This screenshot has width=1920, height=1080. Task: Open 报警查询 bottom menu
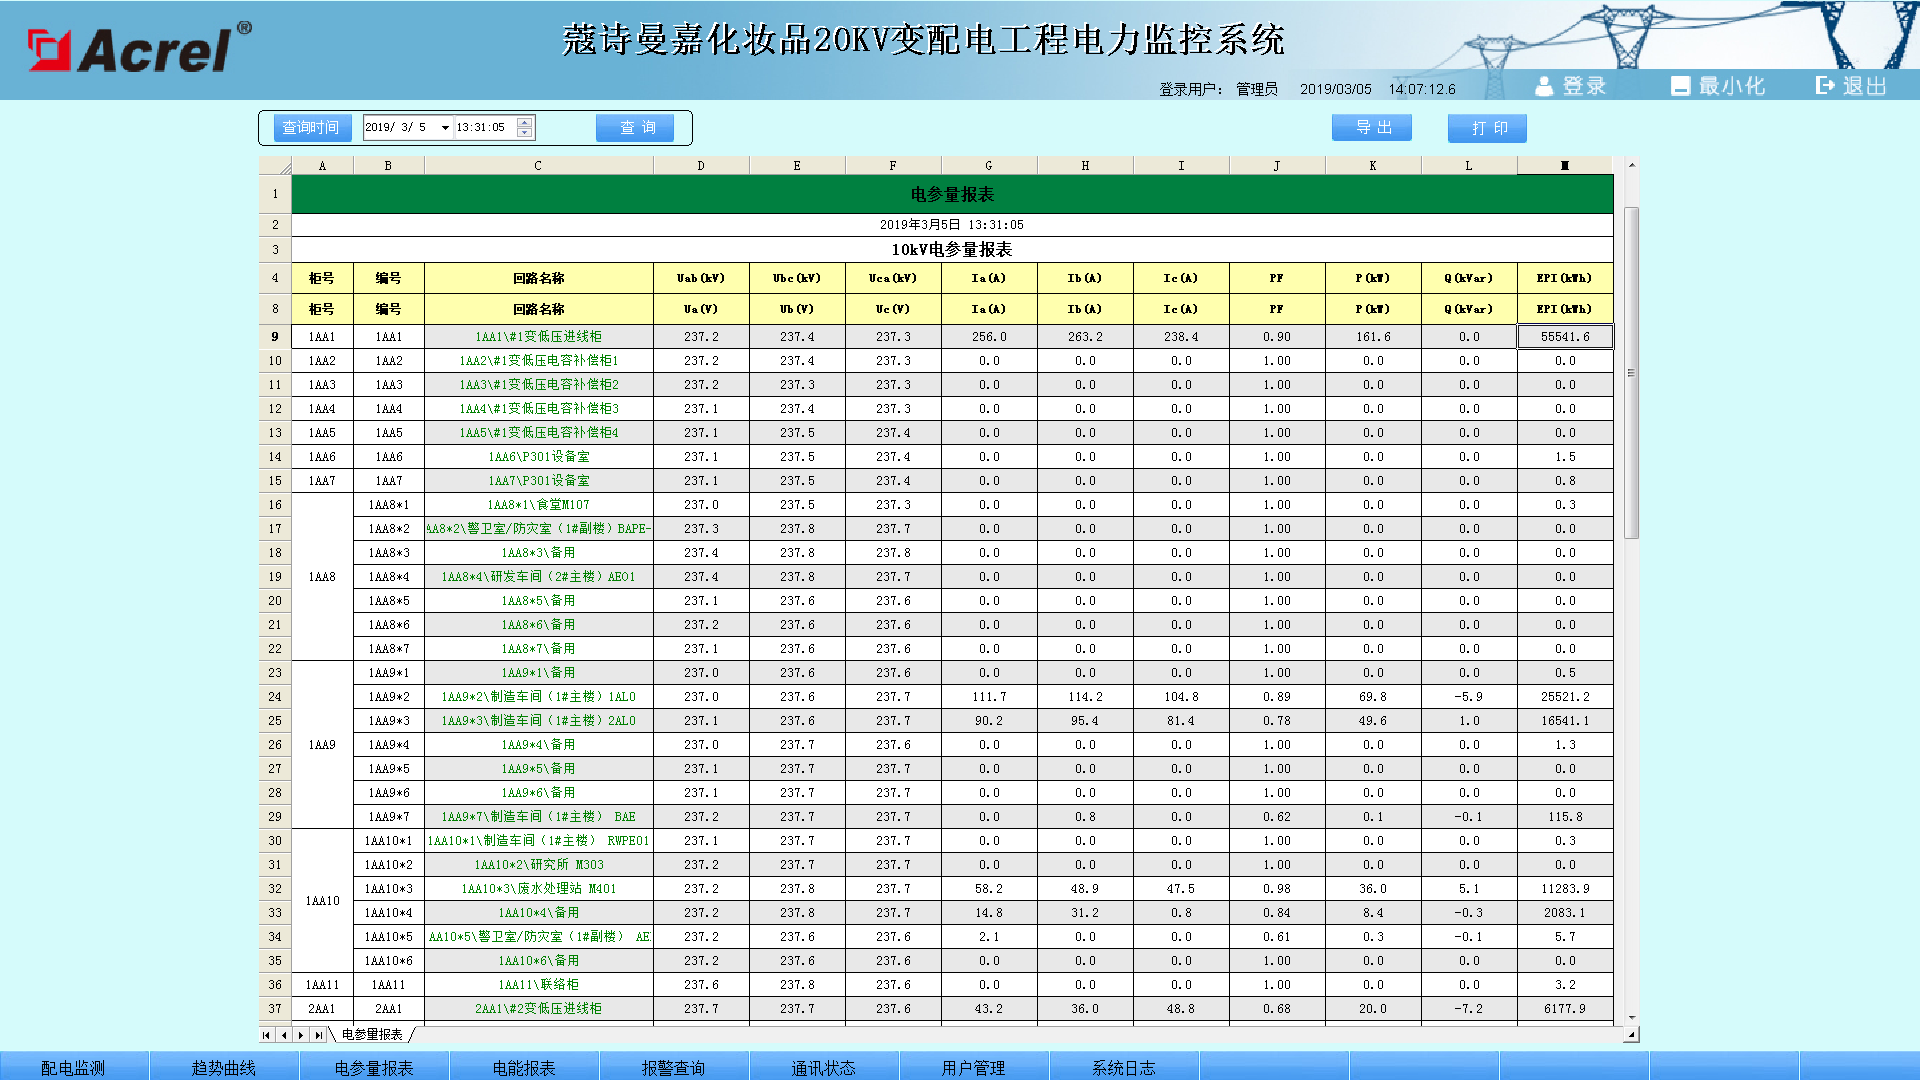674,1067
